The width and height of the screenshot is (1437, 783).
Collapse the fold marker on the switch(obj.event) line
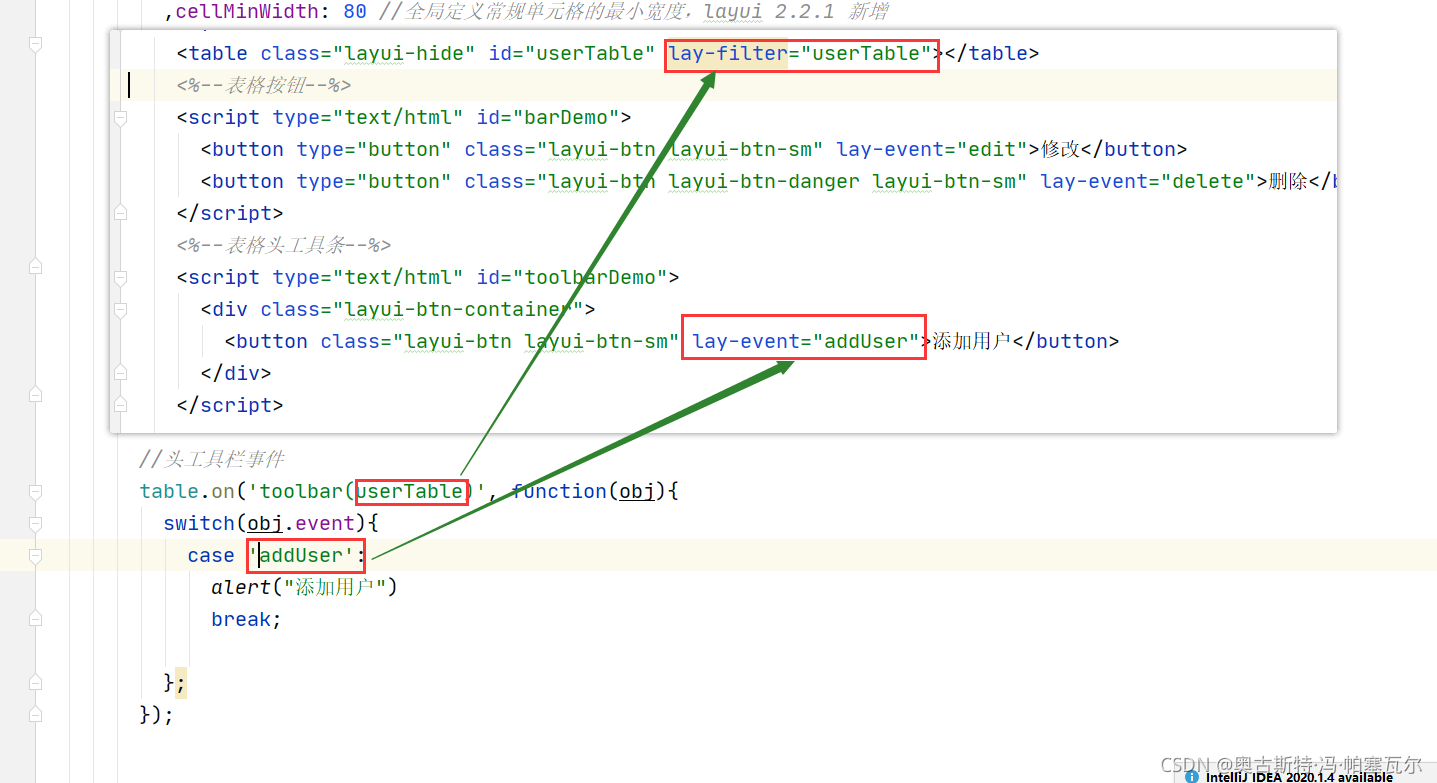point(36,524)
